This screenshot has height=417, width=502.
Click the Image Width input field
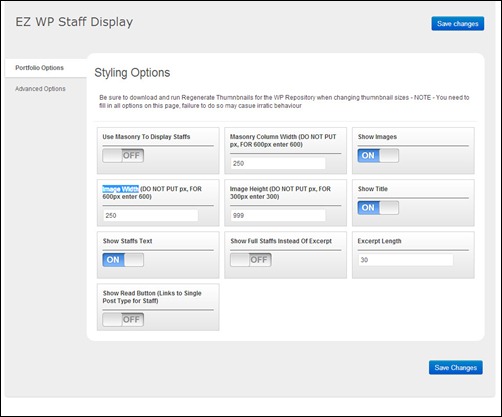tap(150, 215)
